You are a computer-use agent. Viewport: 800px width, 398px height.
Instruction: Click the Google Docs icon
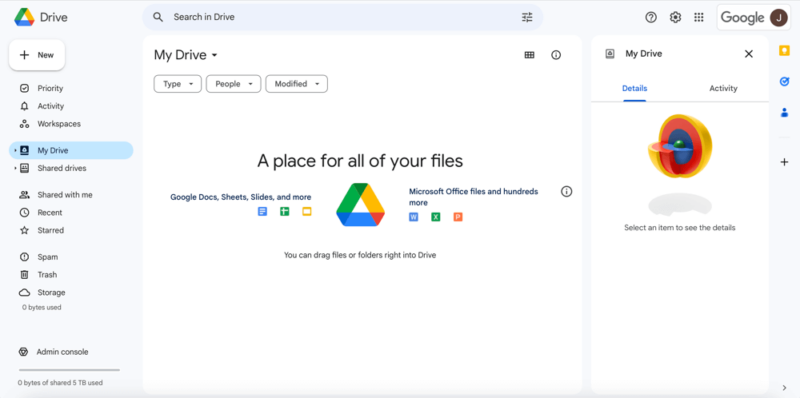[x=262, y=211]
